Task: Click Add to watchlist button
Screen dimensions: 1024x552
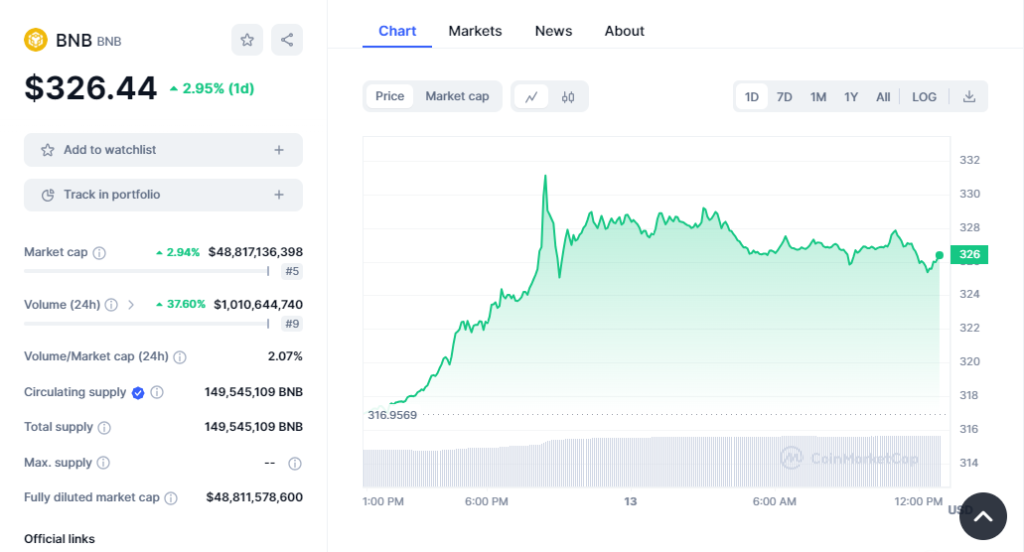Action: [x=110, y=150]
